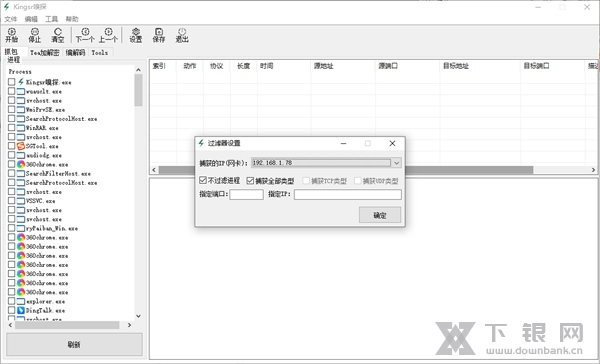600x364 pixels.
Task: Save capture with the 保存 toolbar icon
Action: click(159, 35)
